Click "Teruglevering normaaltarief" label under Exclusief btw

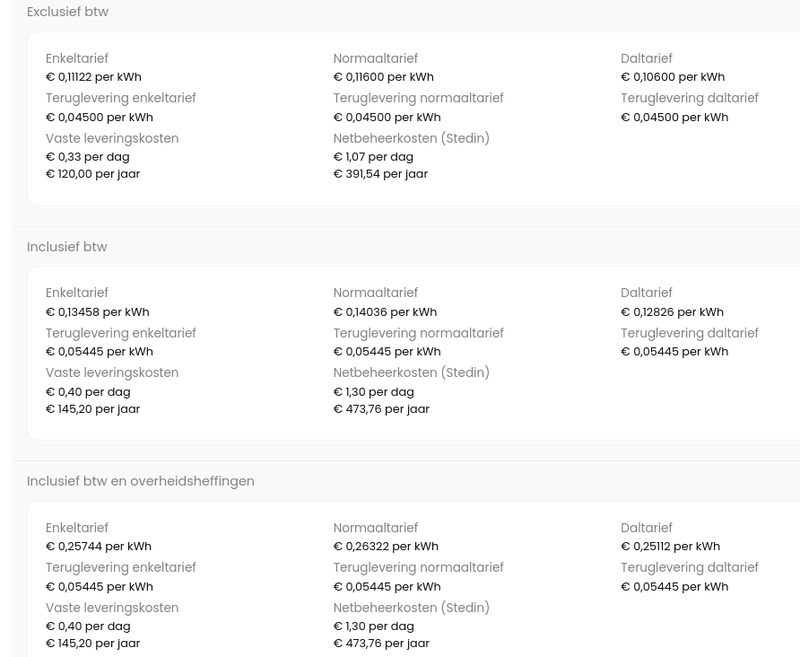(418, 98)
